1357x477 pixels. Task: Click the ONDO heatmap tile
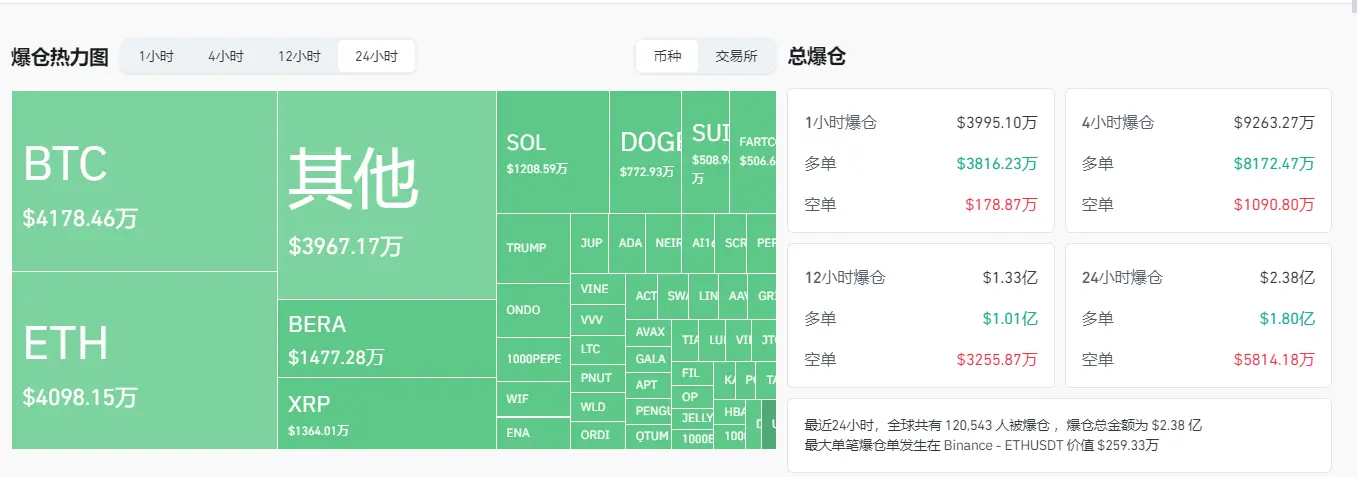tap(533, 310)
